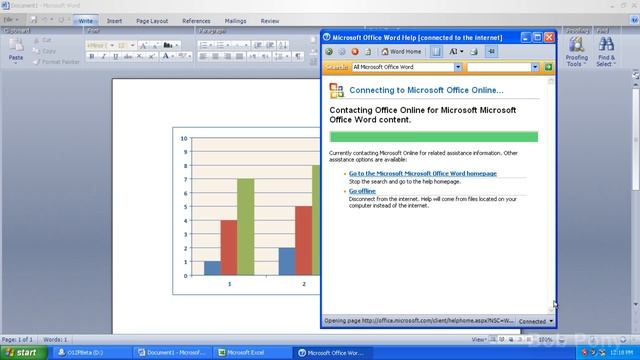Switch to Microsoft Excel on the taskbar
Screen dimensions: 640x360
click(x=251, y=353)
